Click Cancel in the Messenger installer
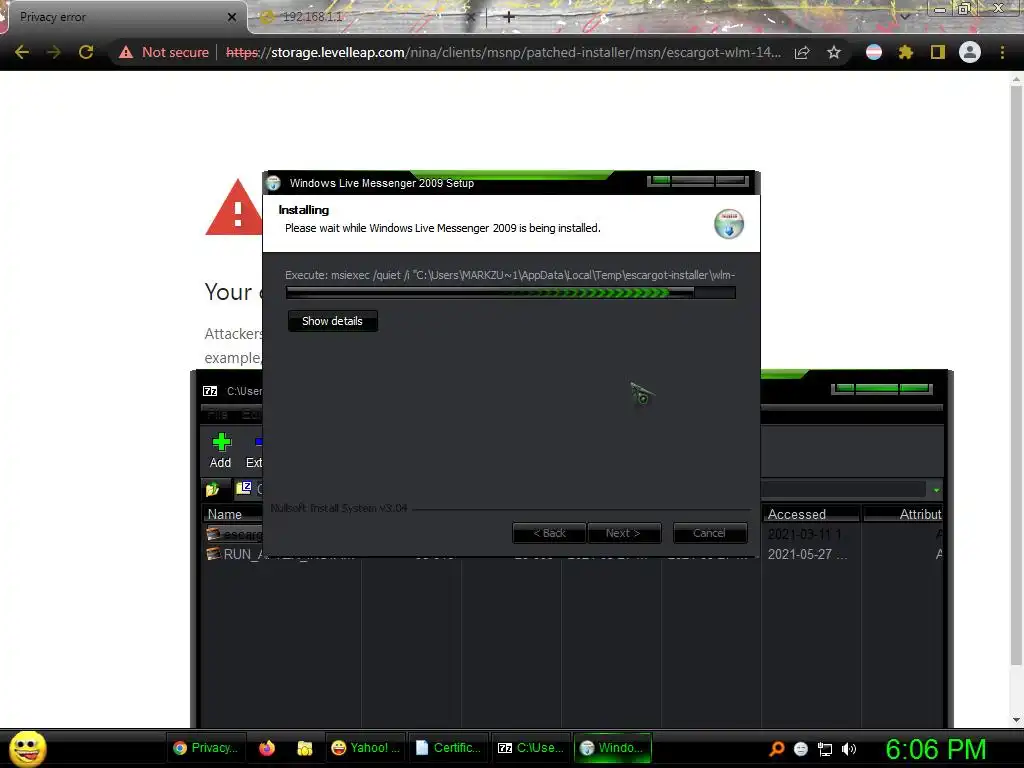 [x=709, y=533]
